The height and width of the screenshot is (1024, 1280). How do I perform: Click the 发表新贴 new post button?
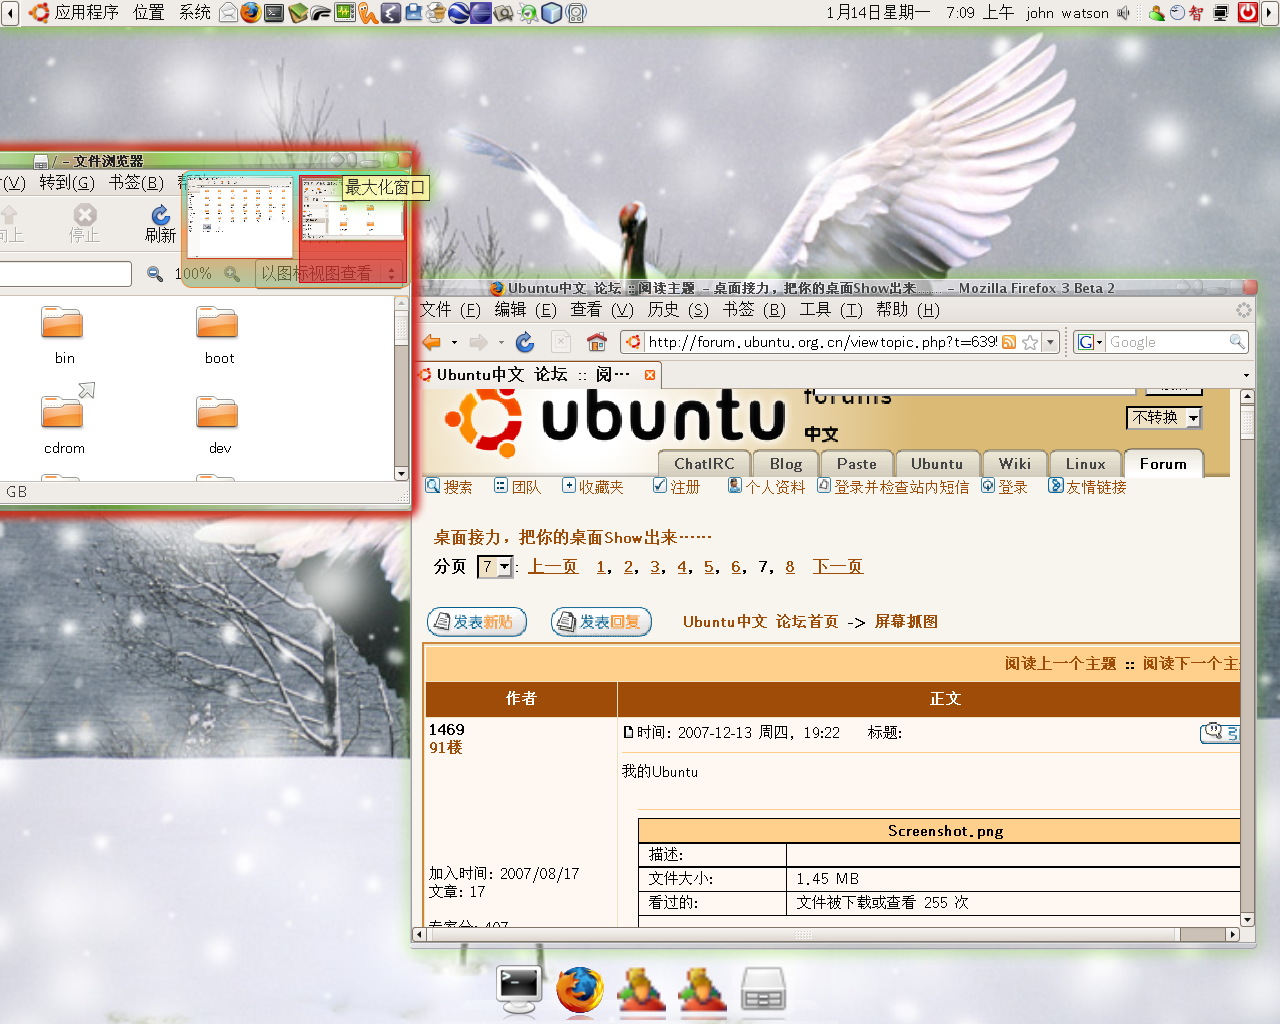(476, 622)
